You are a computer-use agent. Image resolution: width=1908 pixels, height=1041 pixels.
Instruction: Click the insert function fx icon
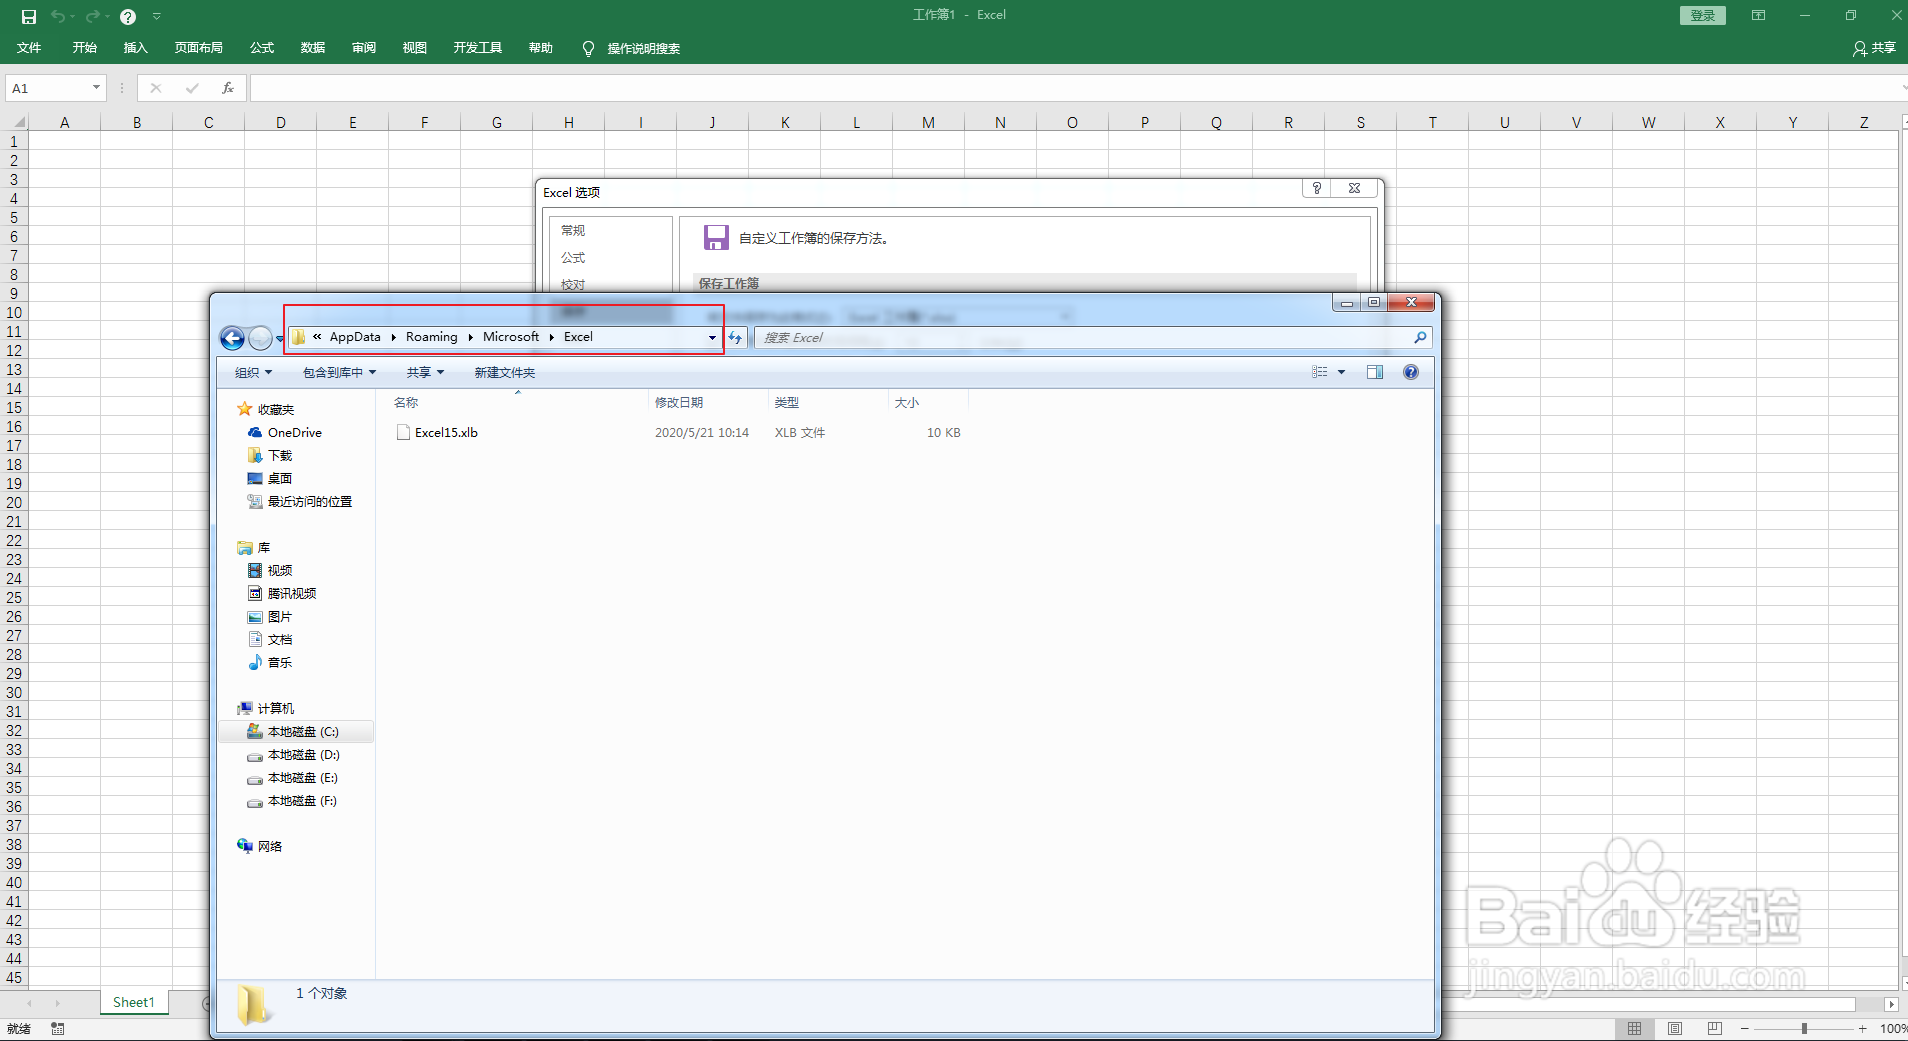[x=228, y=88]
